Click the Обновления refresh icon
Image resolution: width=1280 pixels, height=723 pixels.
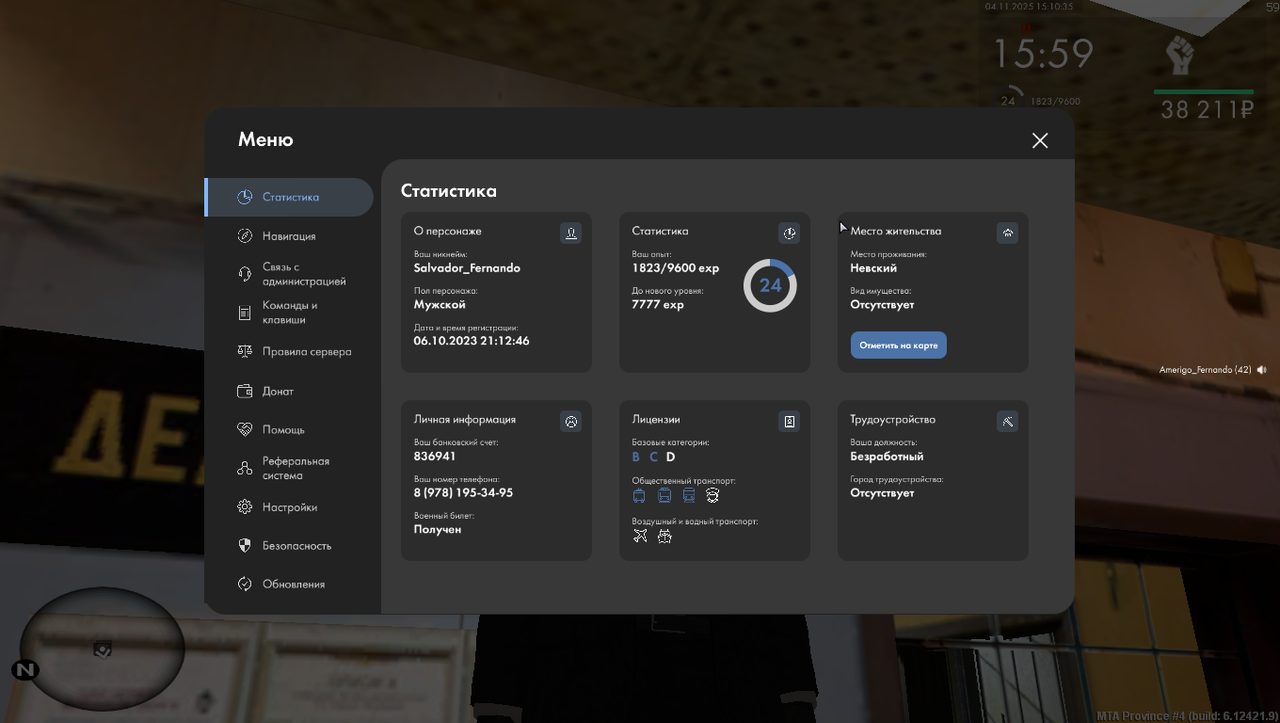click(245, 584)
